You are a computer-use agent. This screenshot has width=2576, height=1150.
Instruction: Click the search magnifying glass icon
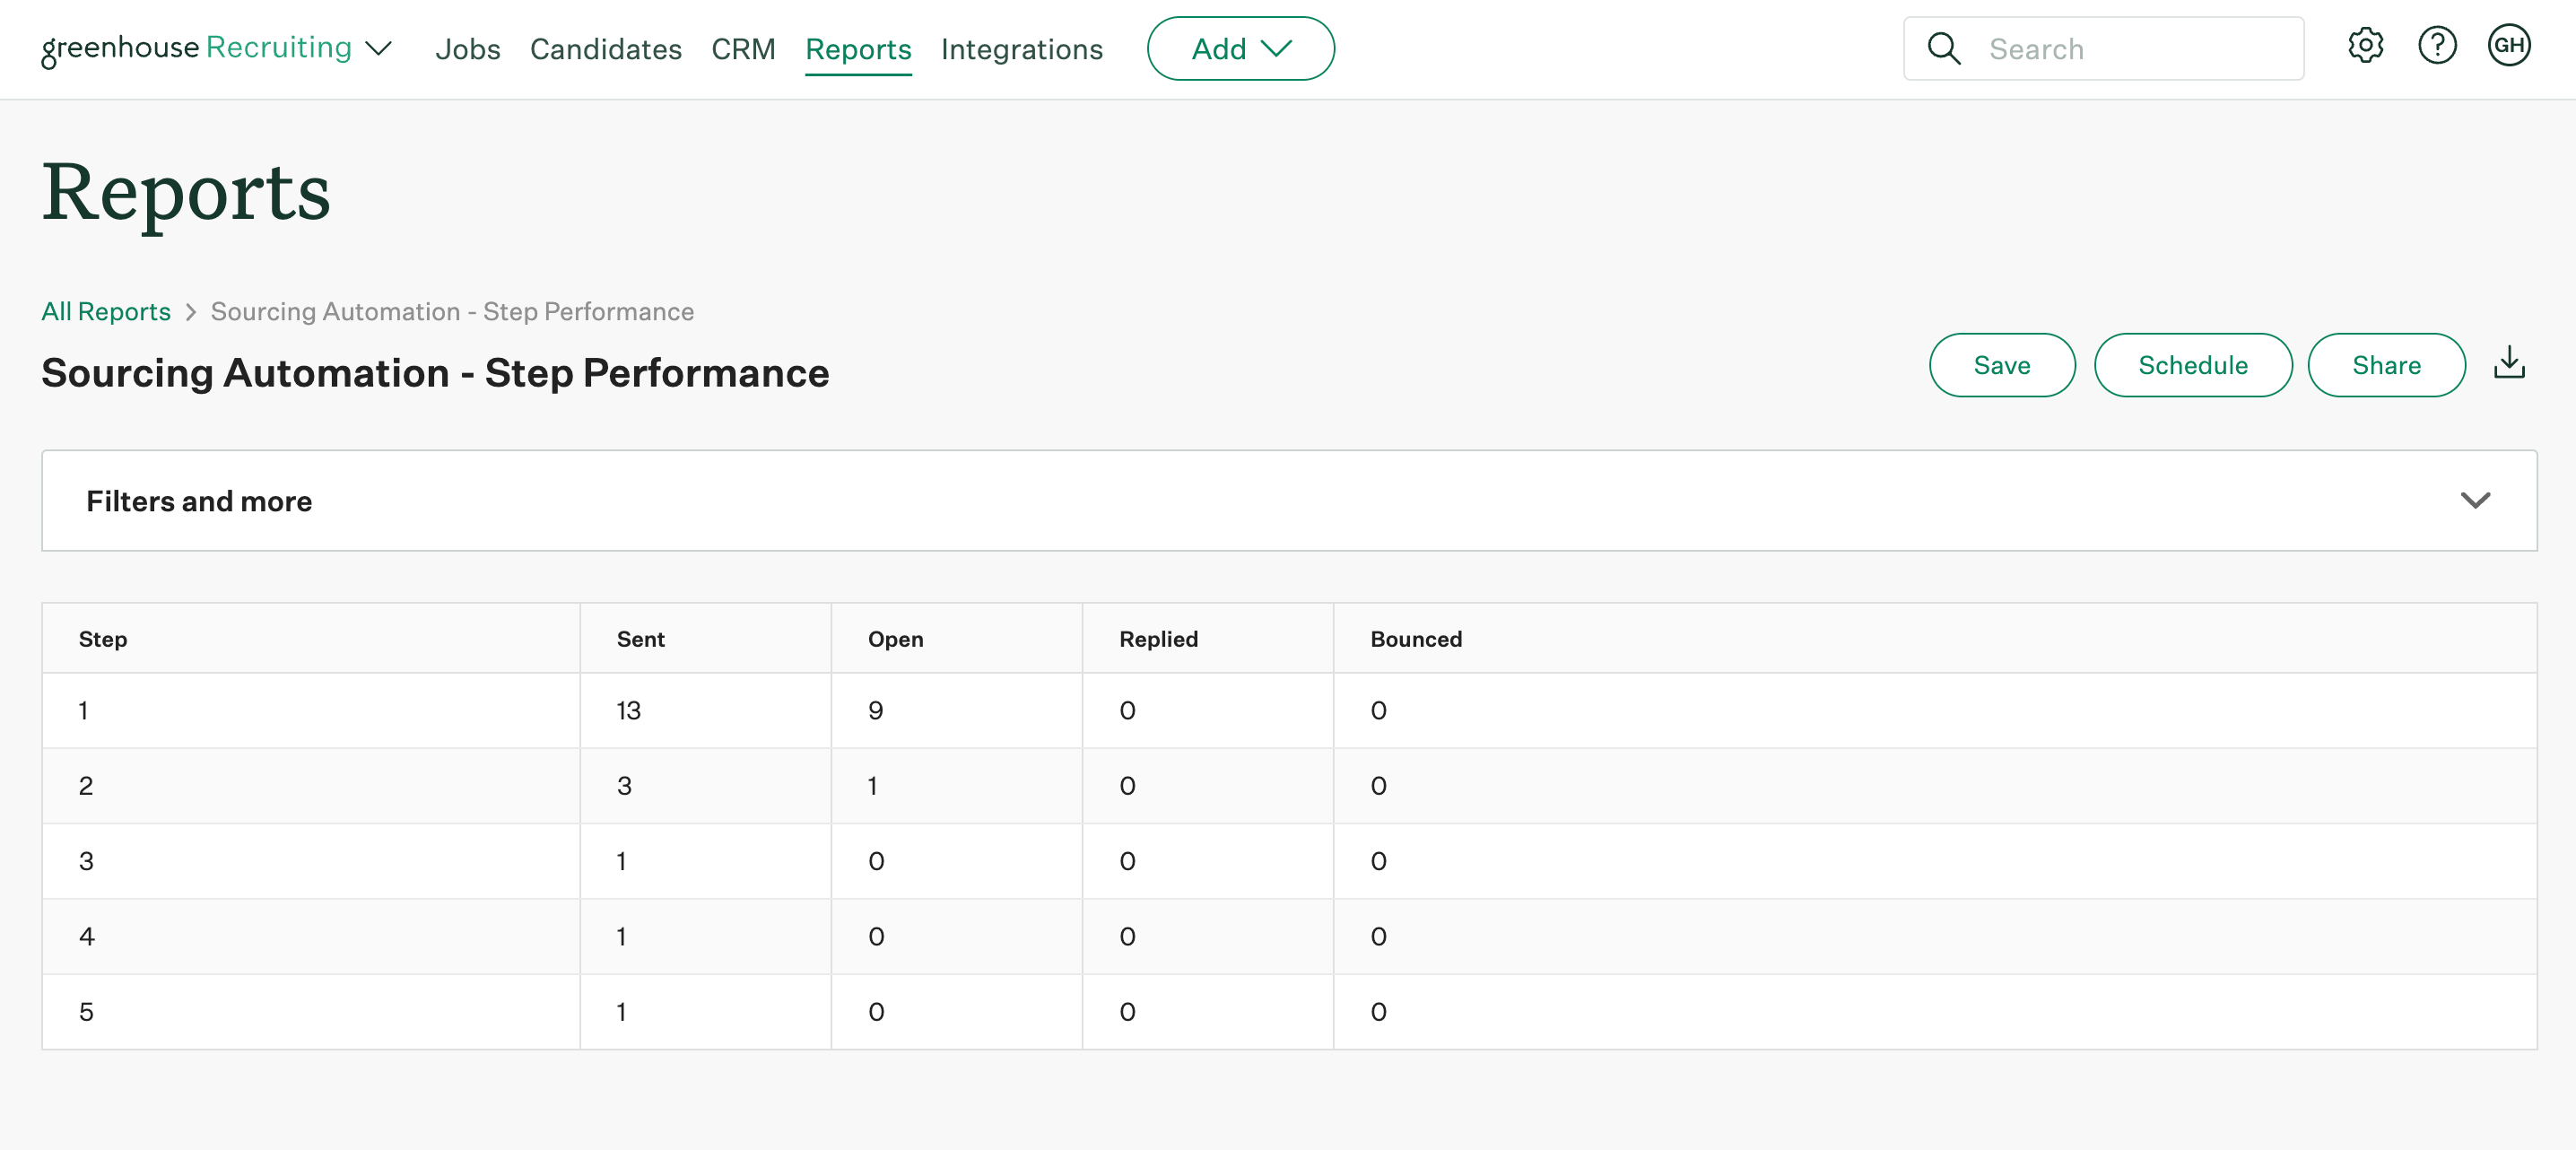coord(1946,48)
